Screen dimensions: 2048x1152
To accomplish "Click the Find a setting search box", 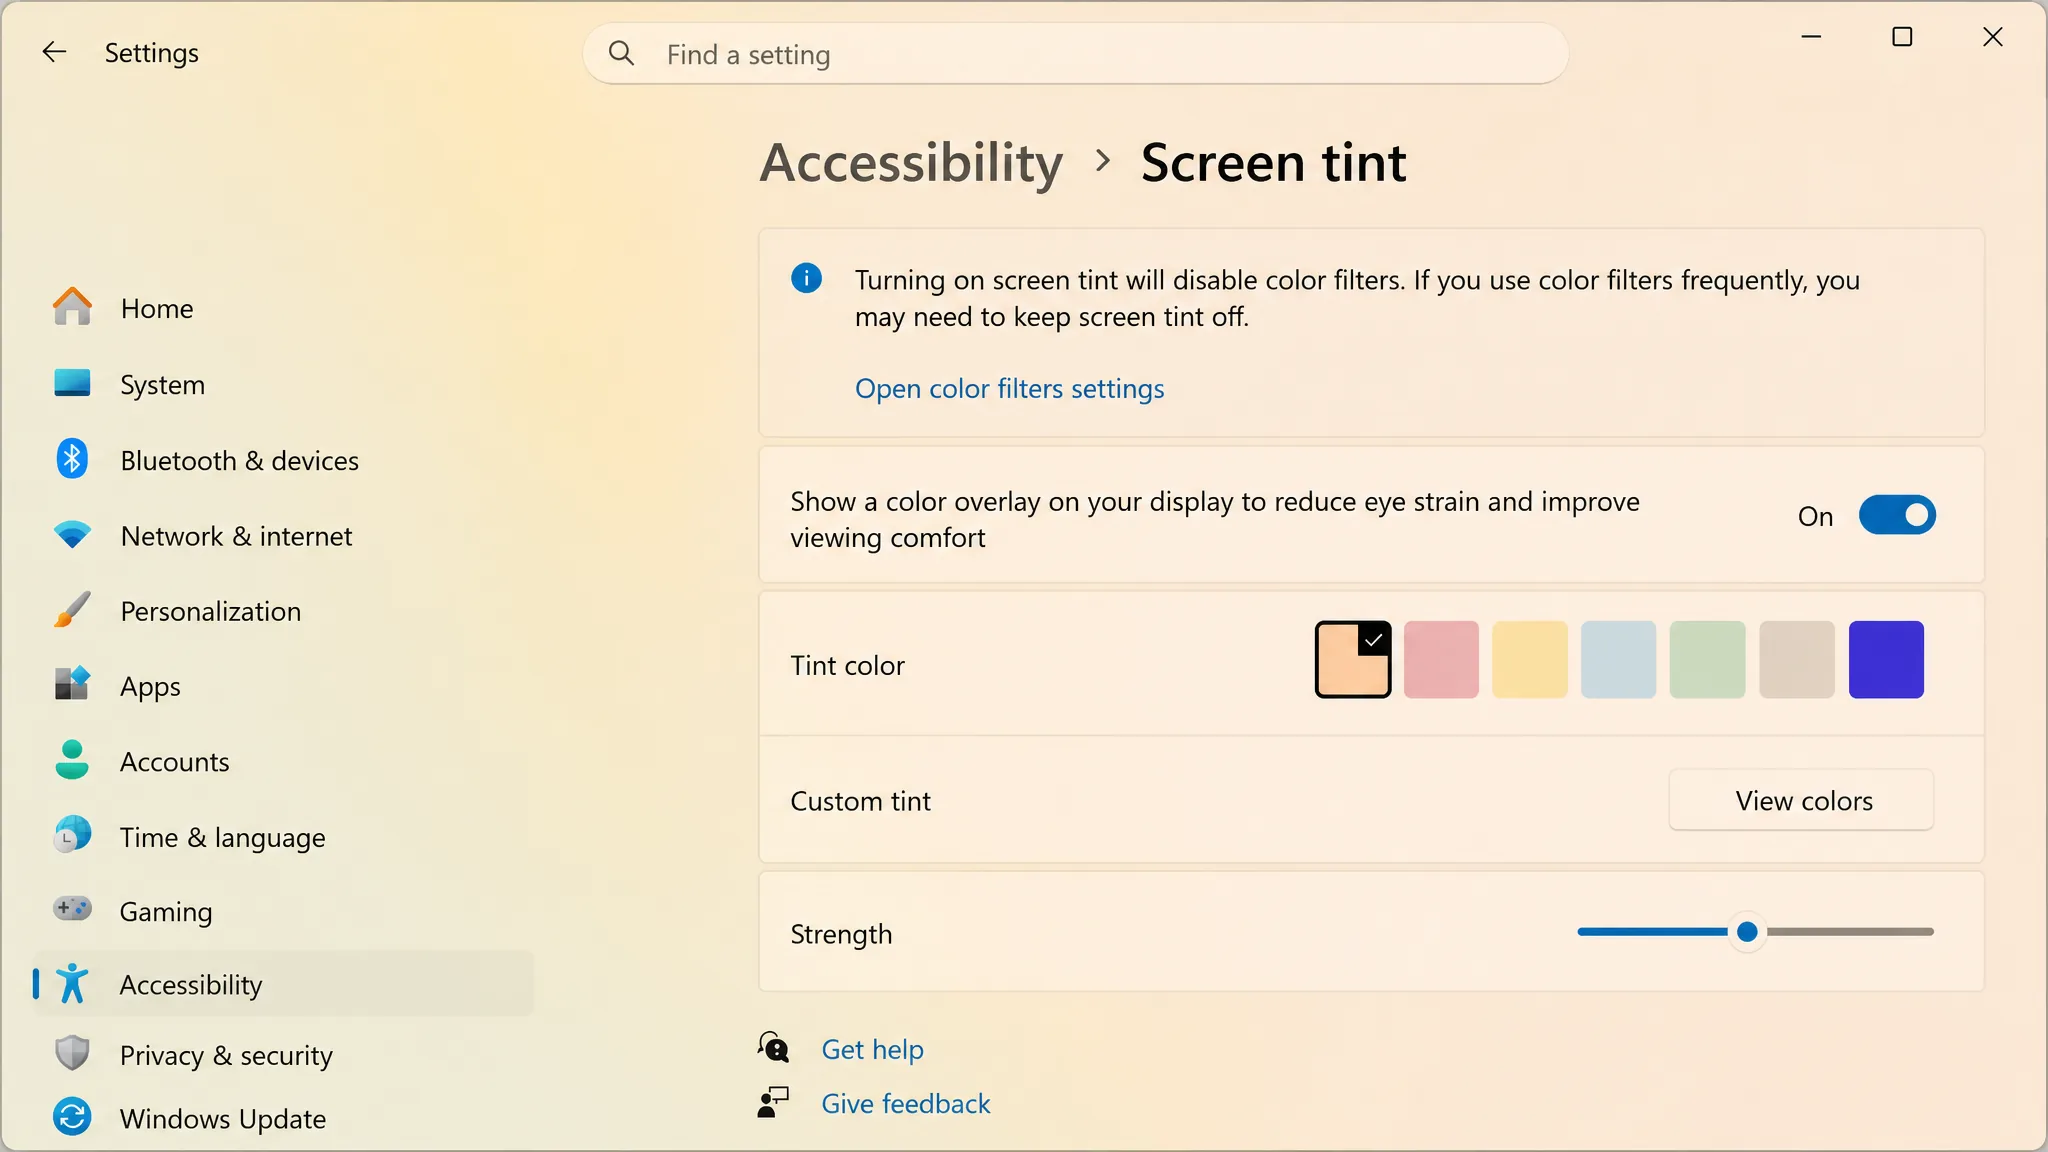I will [1075, 54].
